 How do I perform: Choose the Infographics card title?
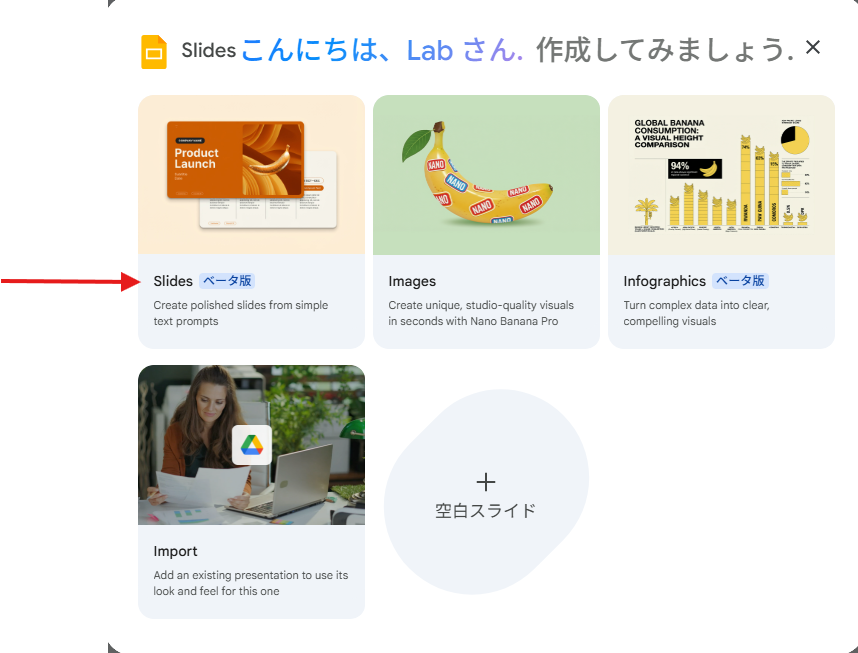pos(664,281)
